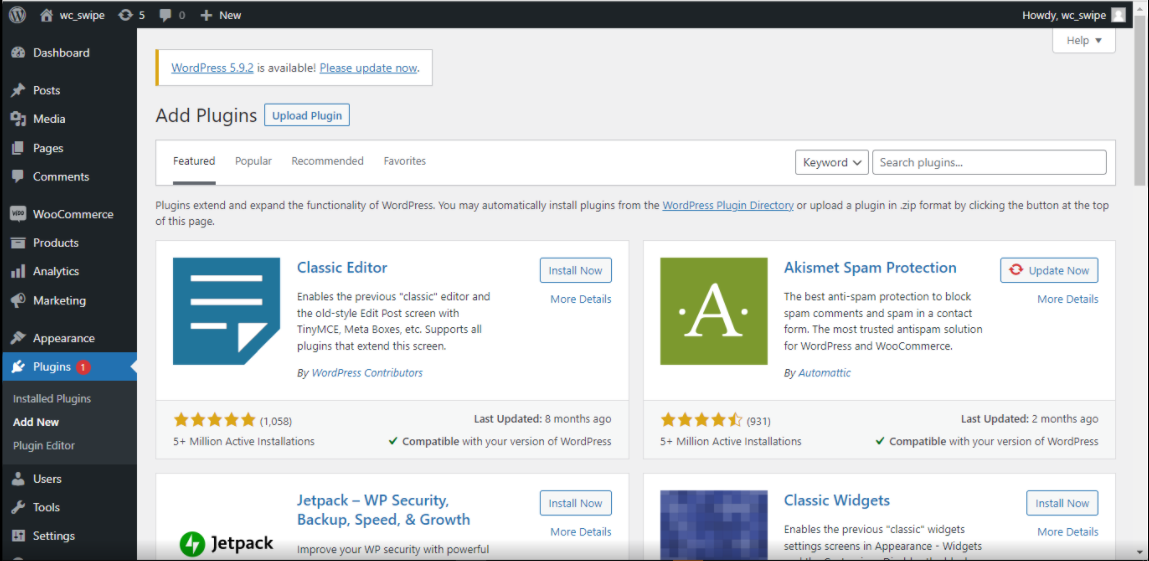Click the WordPress Contributors author link
Screen dimensions: 1149x561
click(367, 373)
